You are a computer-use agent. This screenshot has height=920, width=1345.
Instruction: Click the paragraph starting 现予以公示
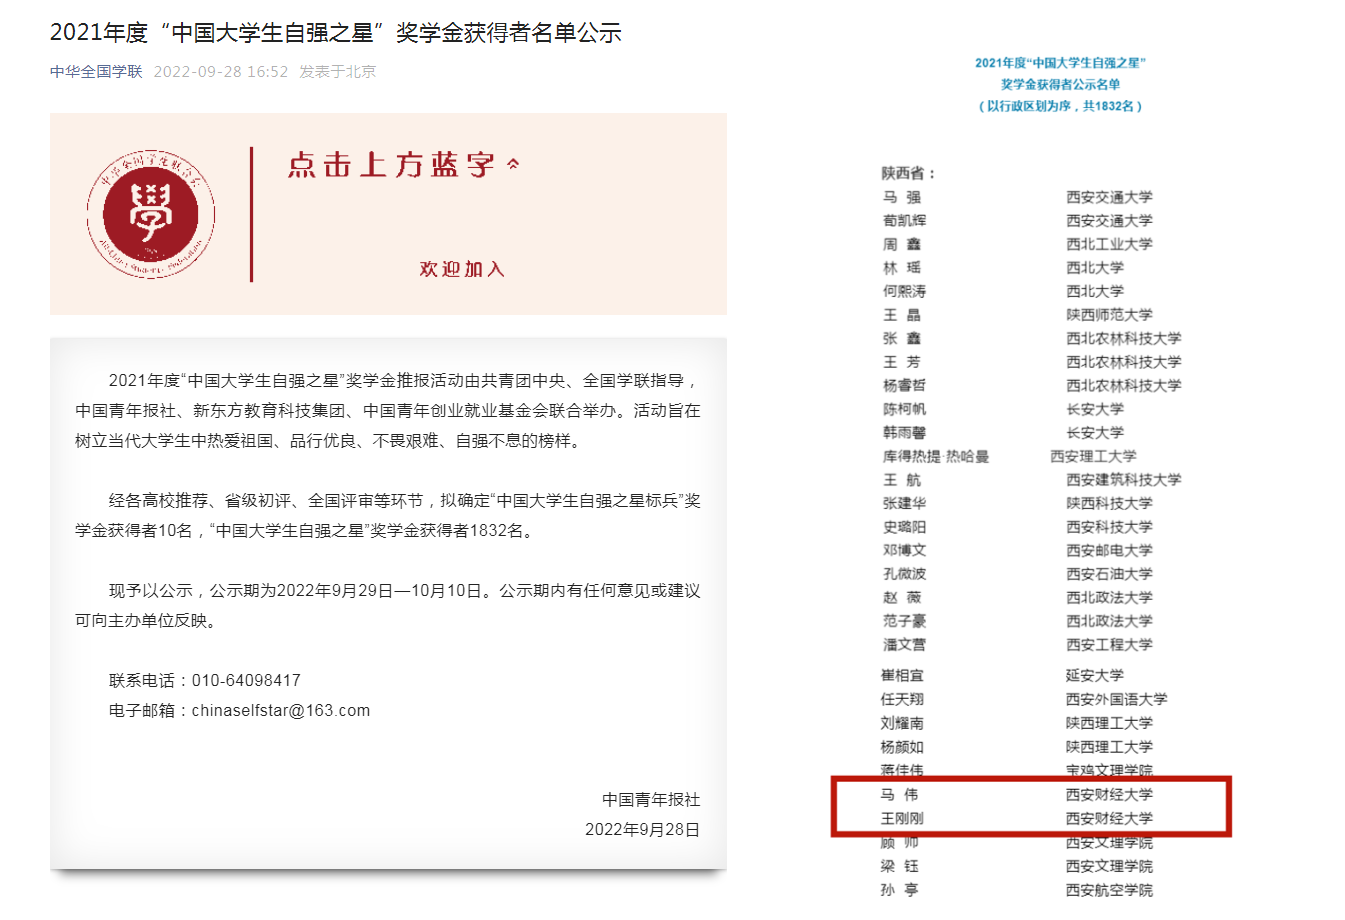(388, 605)
